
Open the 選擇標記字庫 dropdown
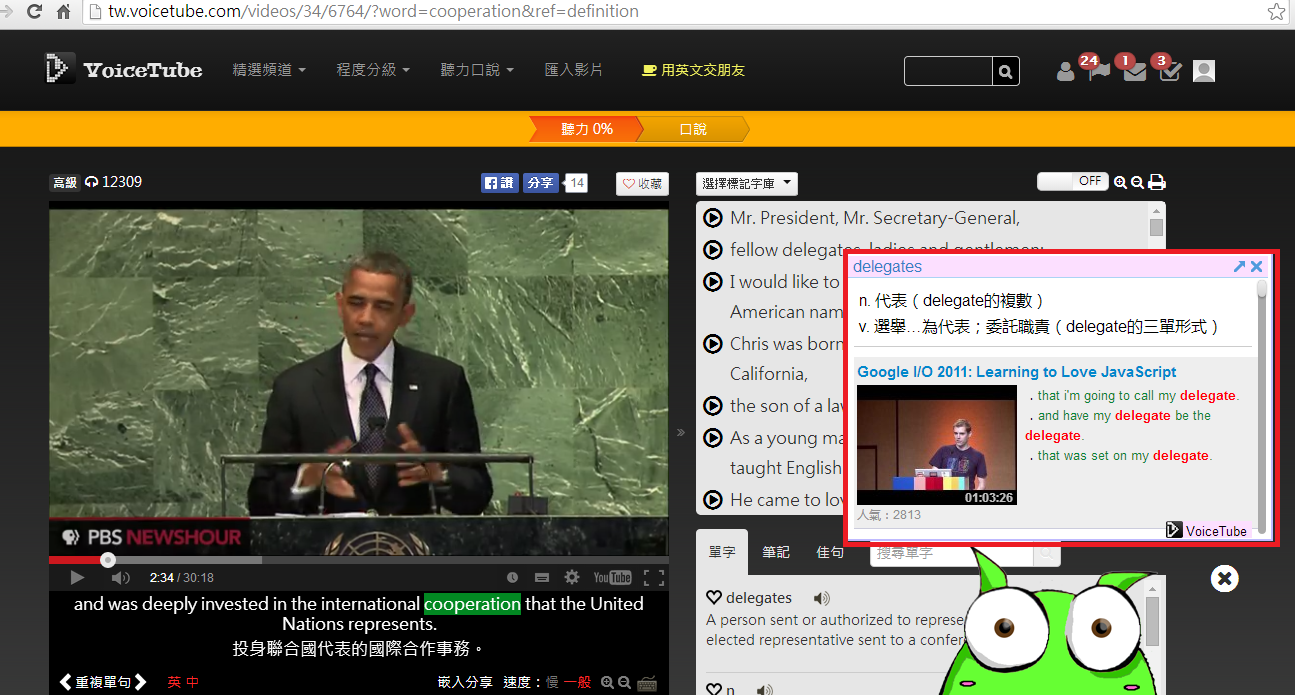[747, 184]
